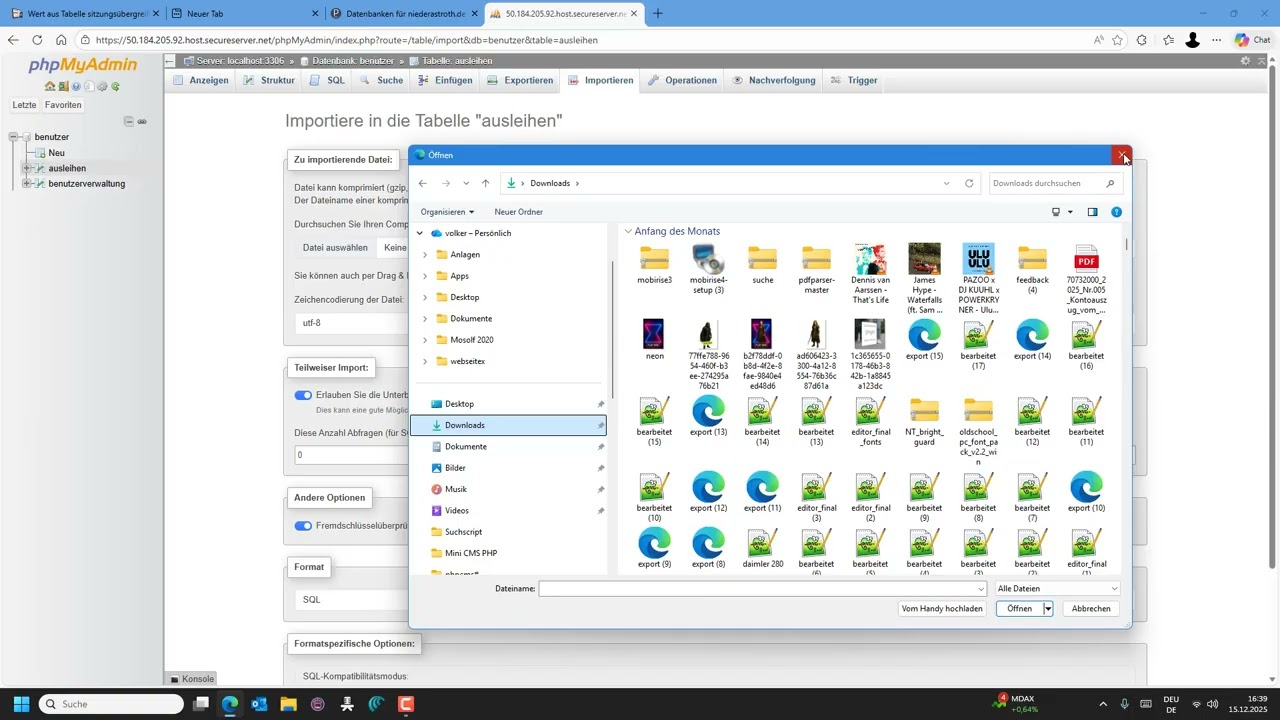Collapse the Anfang des Monats group
This screenshot has width=1280, height=720.
[x=628, y=231]
